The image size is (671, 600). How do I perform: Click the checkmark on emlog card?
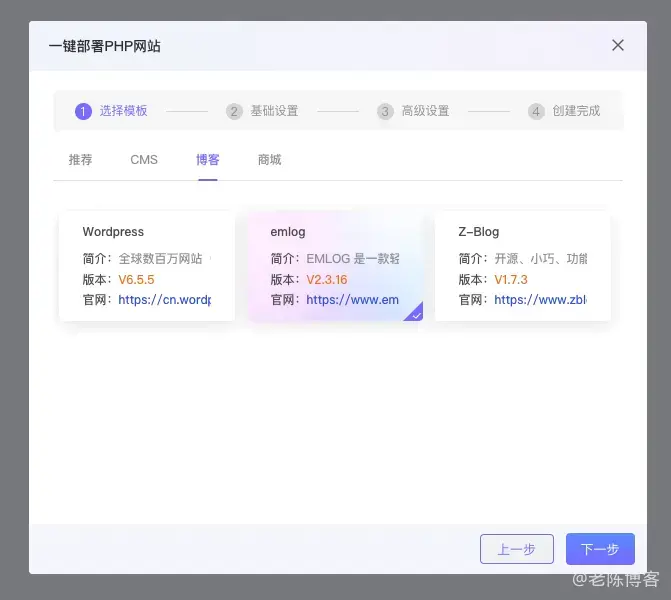[416, 315]
